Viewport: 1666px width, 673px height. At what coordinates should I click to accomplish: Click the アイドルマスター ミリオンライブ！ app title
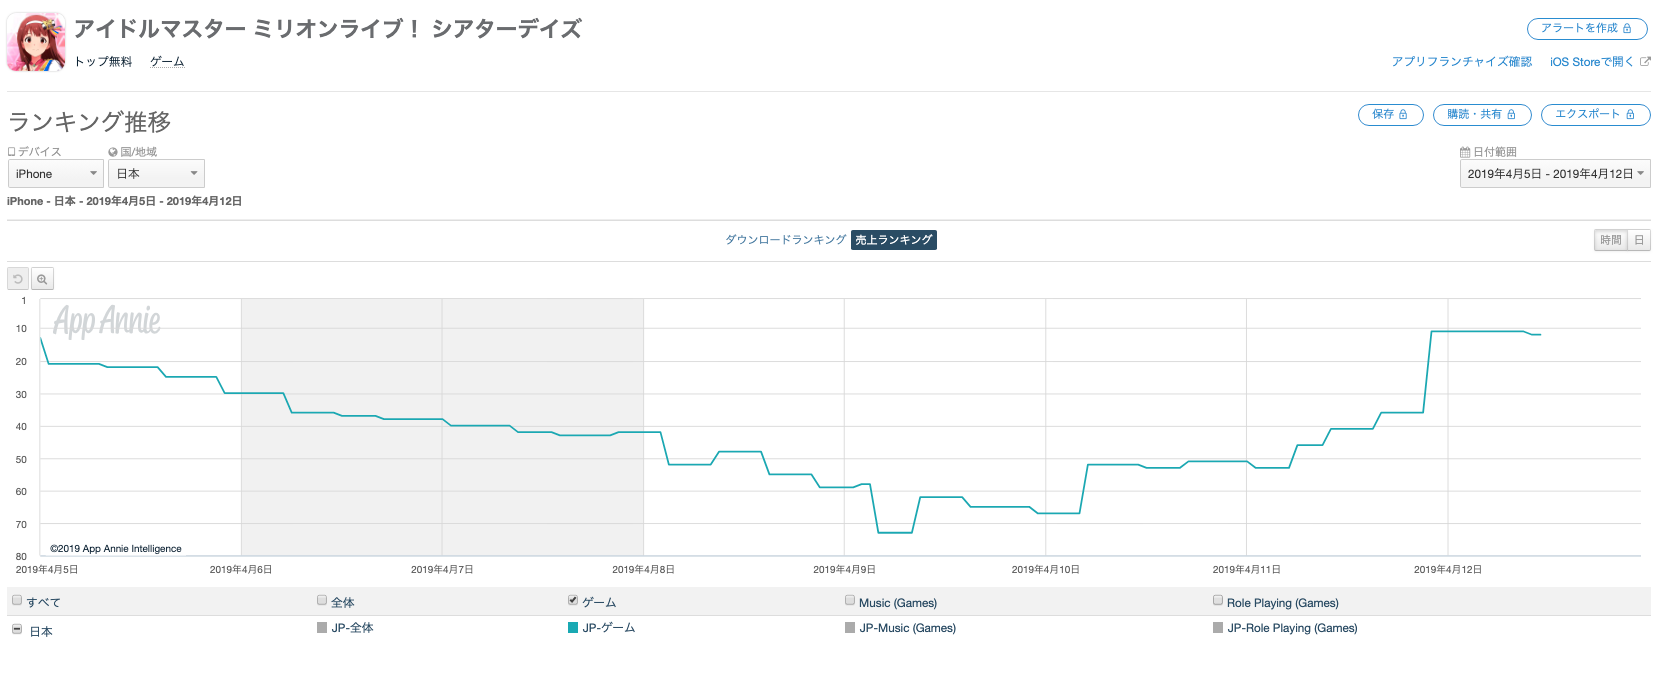click(328, 29)
